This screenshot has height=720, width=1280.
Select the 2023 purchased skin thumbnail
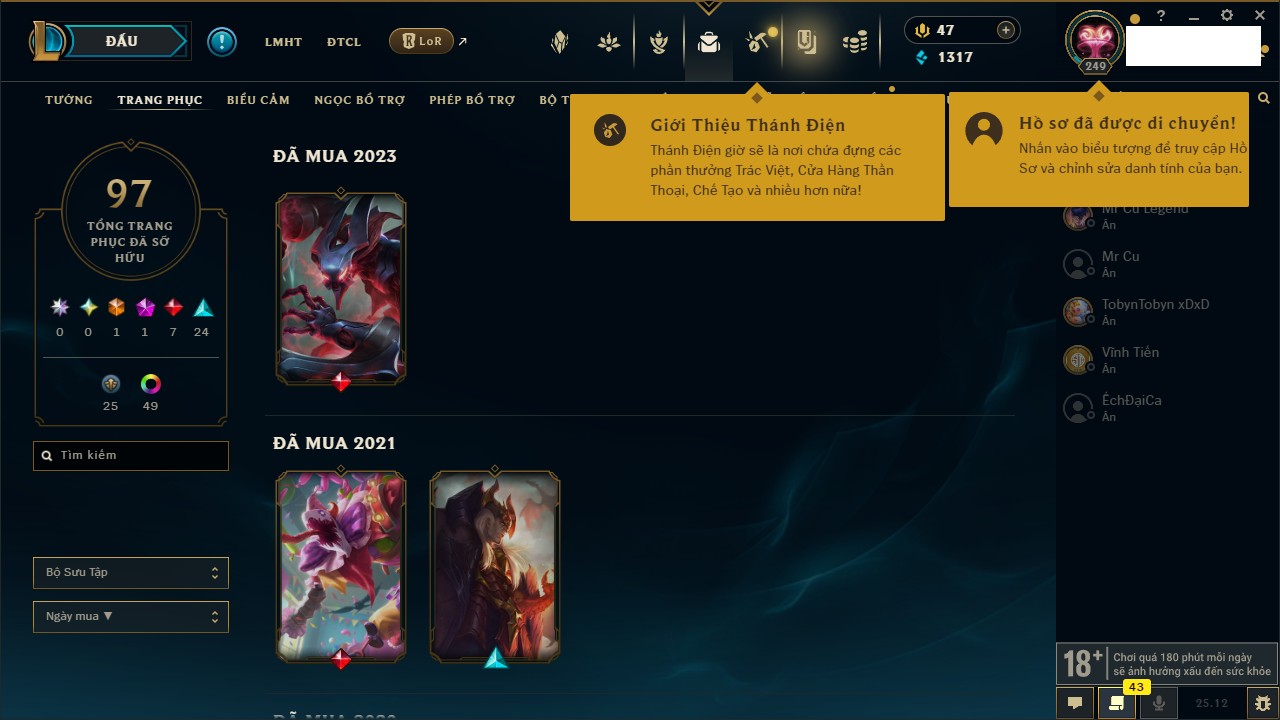[x=341, y=290]
